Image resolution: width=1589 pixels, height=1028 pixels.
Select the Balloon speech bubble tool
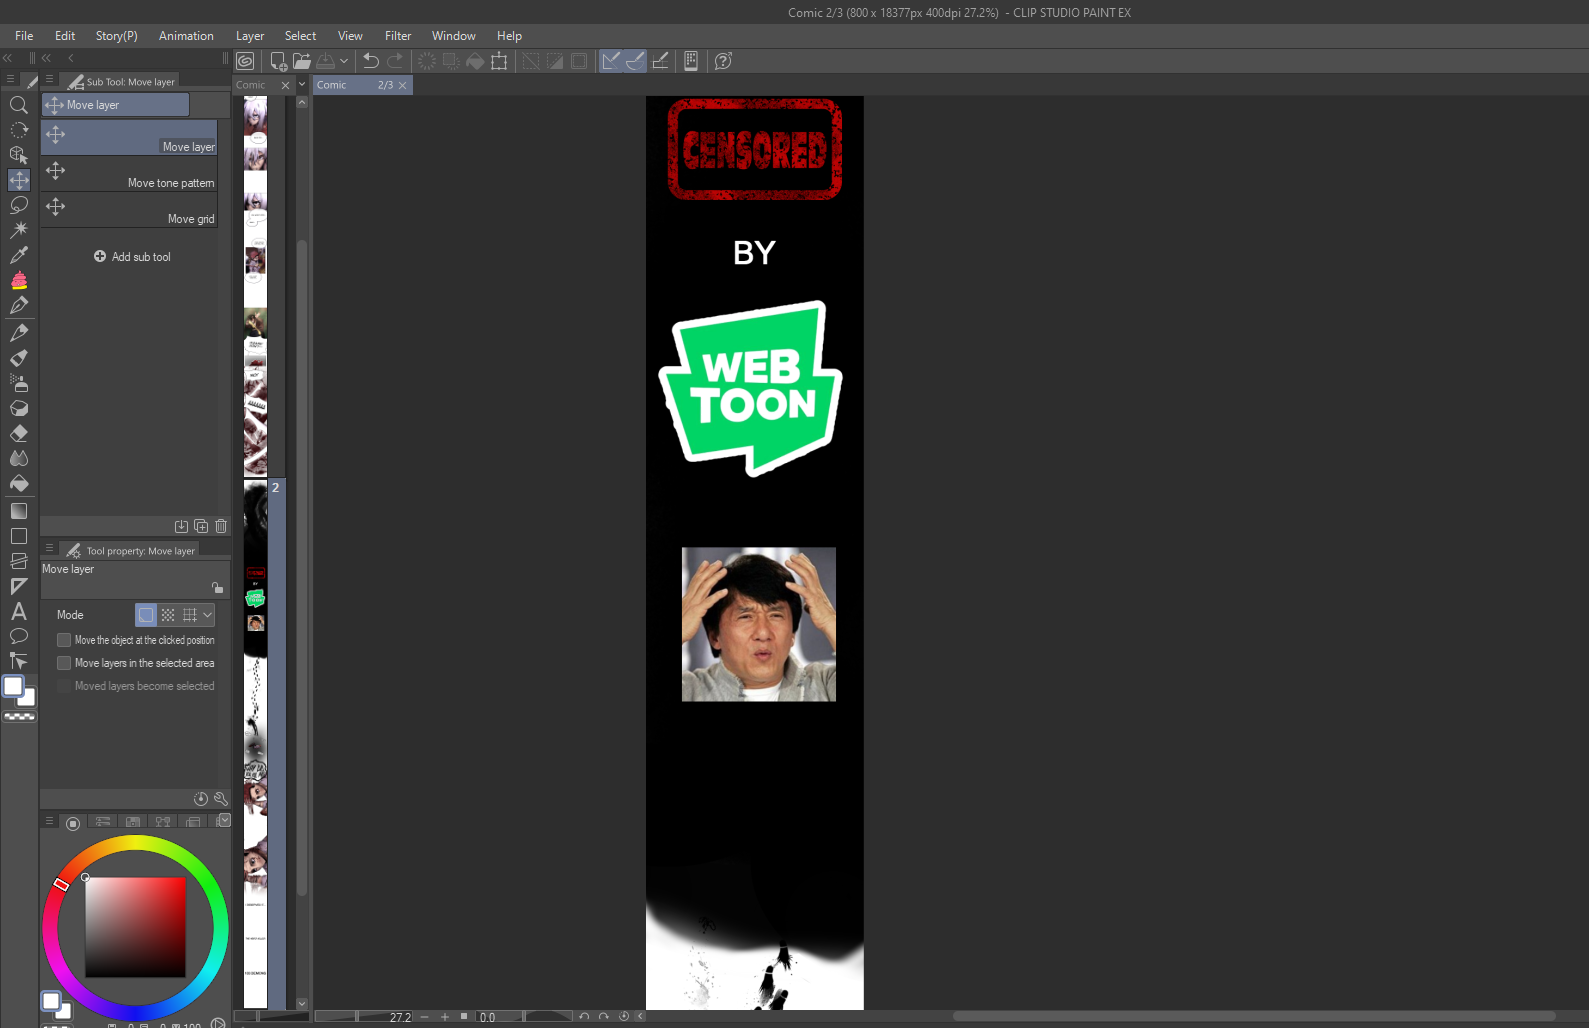18,636
